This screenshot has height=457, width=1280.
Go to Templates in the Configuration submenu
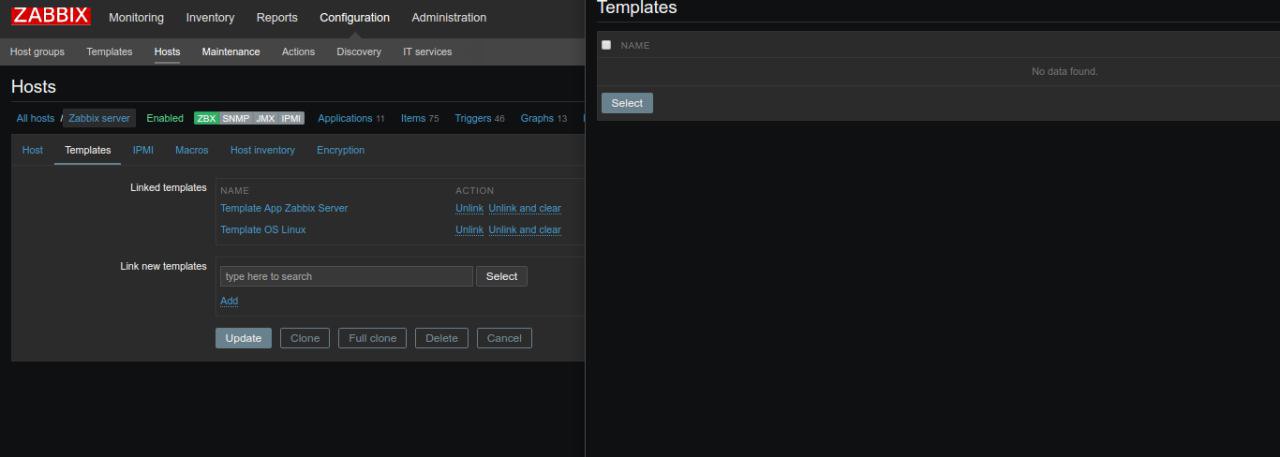pos(109,52)
